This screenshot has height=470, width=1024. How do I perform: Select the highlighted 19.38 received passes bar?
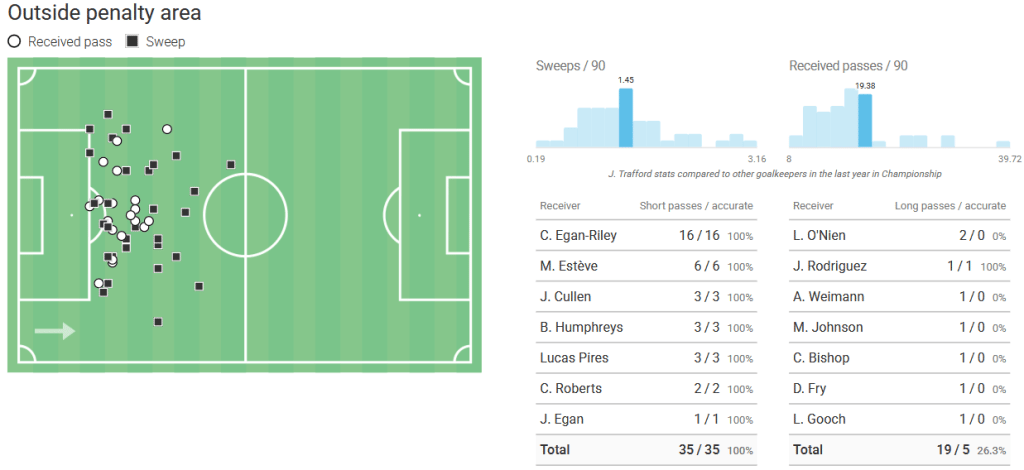(865, 121)
